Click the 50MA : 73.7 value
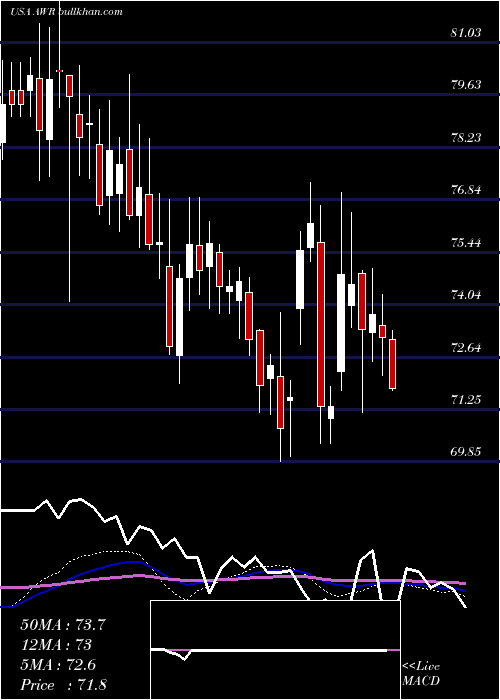This screenshot has width=500, height=700. tap(63, 625)
